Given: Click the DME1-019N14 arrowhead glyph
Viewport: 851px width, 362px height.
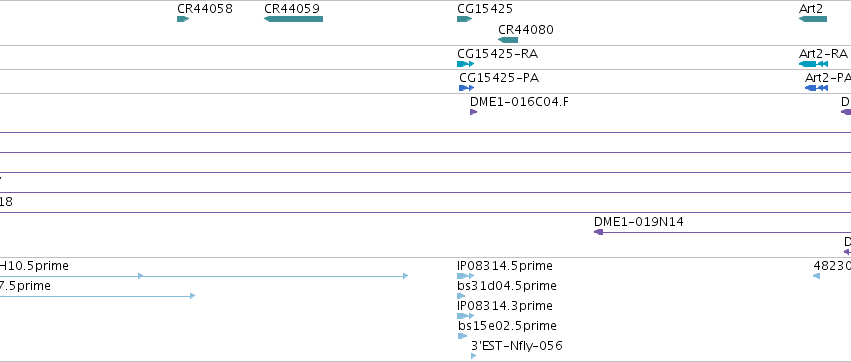Looking at the screenshot, I should 599,232.
